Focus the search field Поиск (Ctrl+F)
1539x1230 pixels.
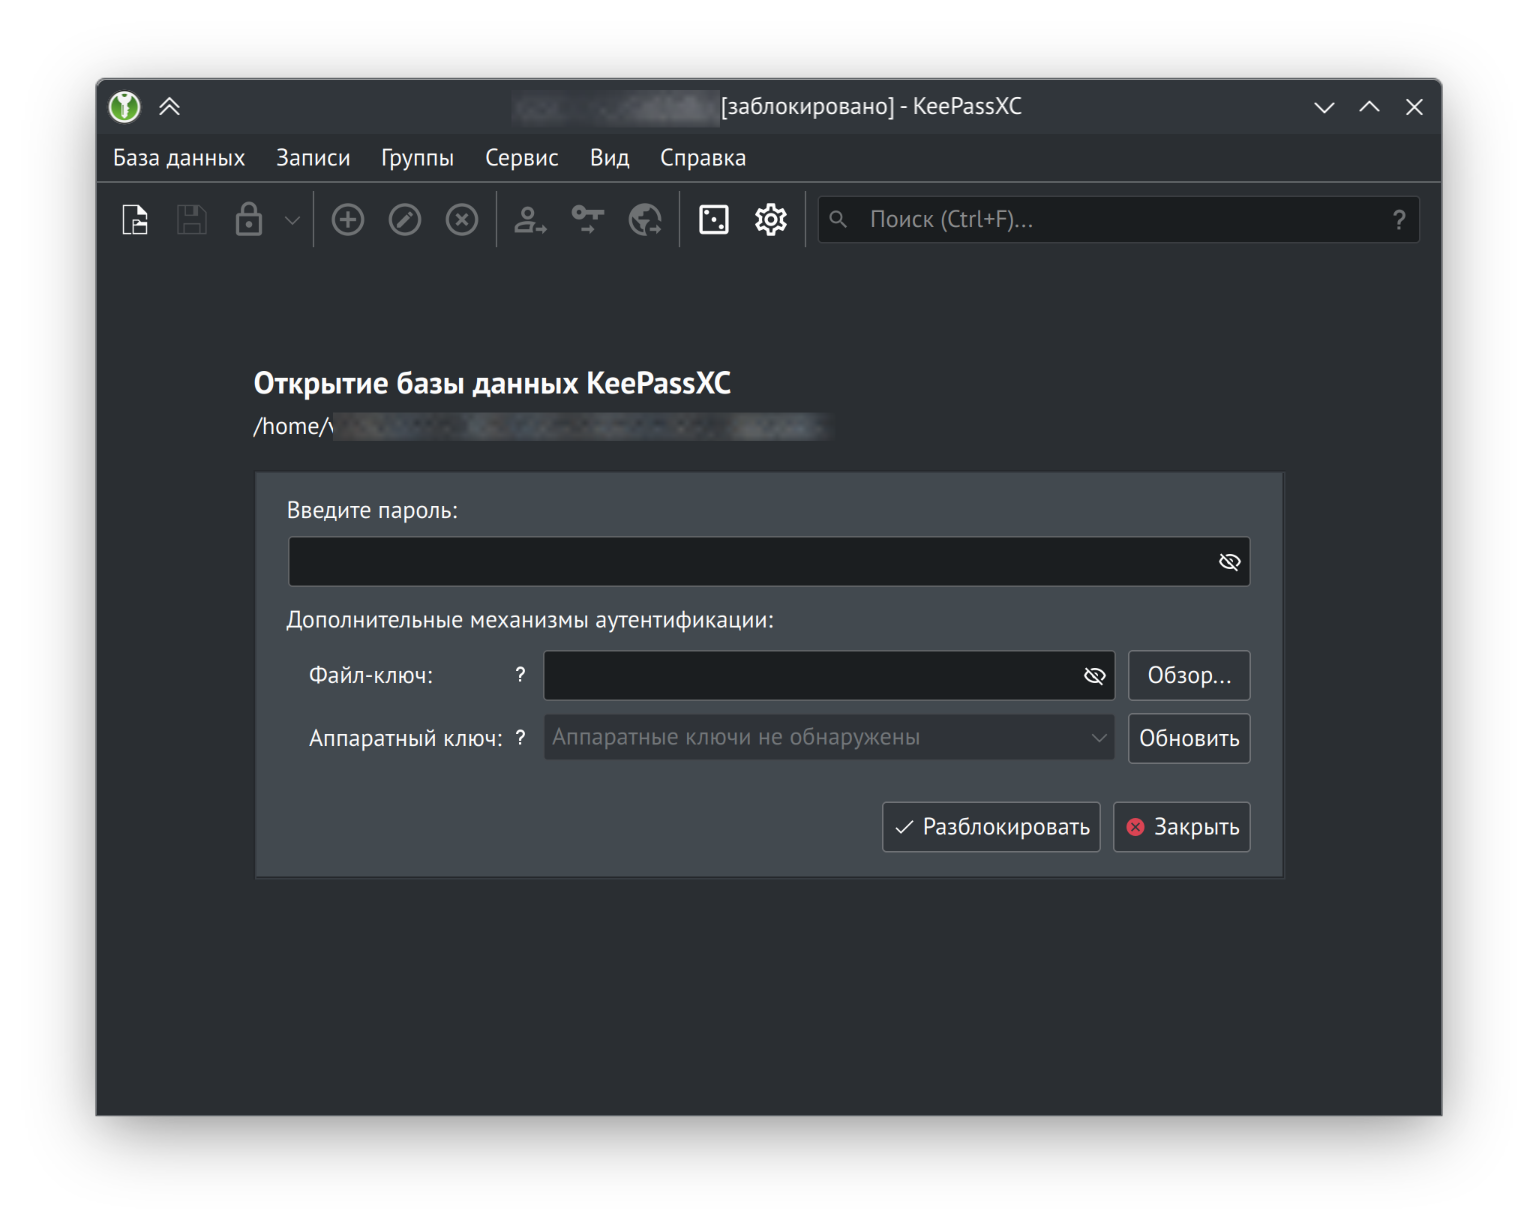tap(1118, 220)
